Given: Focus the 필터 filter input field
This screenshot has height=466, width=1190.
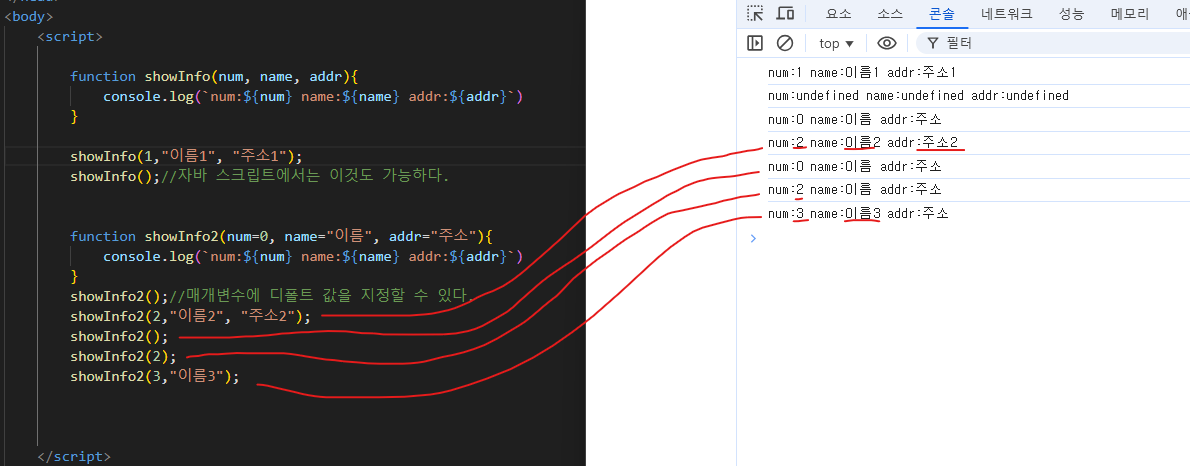Looking at the screenshot, I should click(1055, 43).
